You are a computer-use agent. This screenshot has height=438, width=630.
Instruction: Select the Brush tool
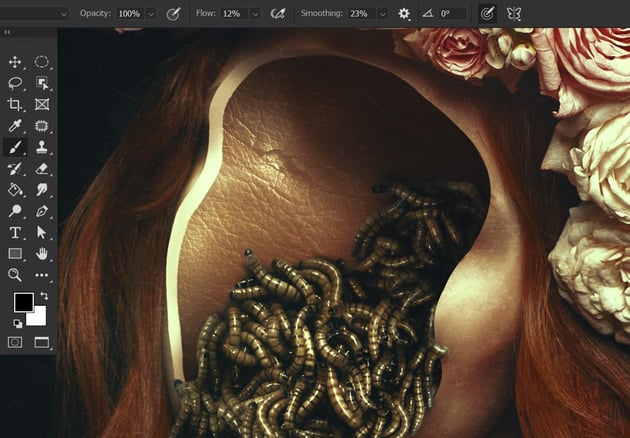tap(15, 147)
